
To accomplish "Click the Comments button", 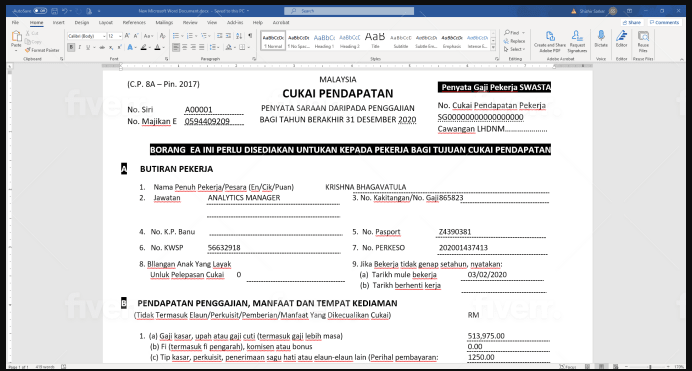I will click(x=664, y=22).
